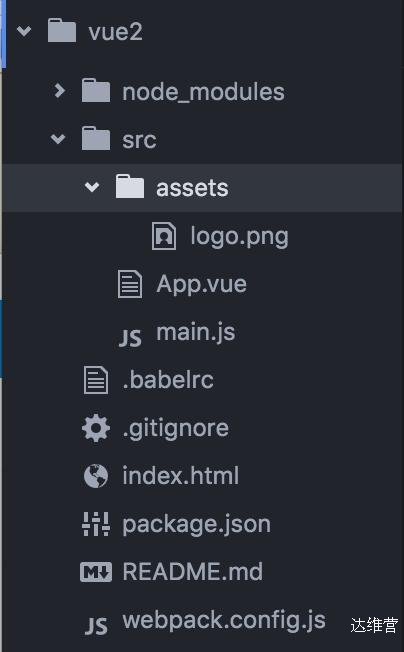404x652 pixels.
Task: Open the .babelrc file
Action: click(168, 380)
